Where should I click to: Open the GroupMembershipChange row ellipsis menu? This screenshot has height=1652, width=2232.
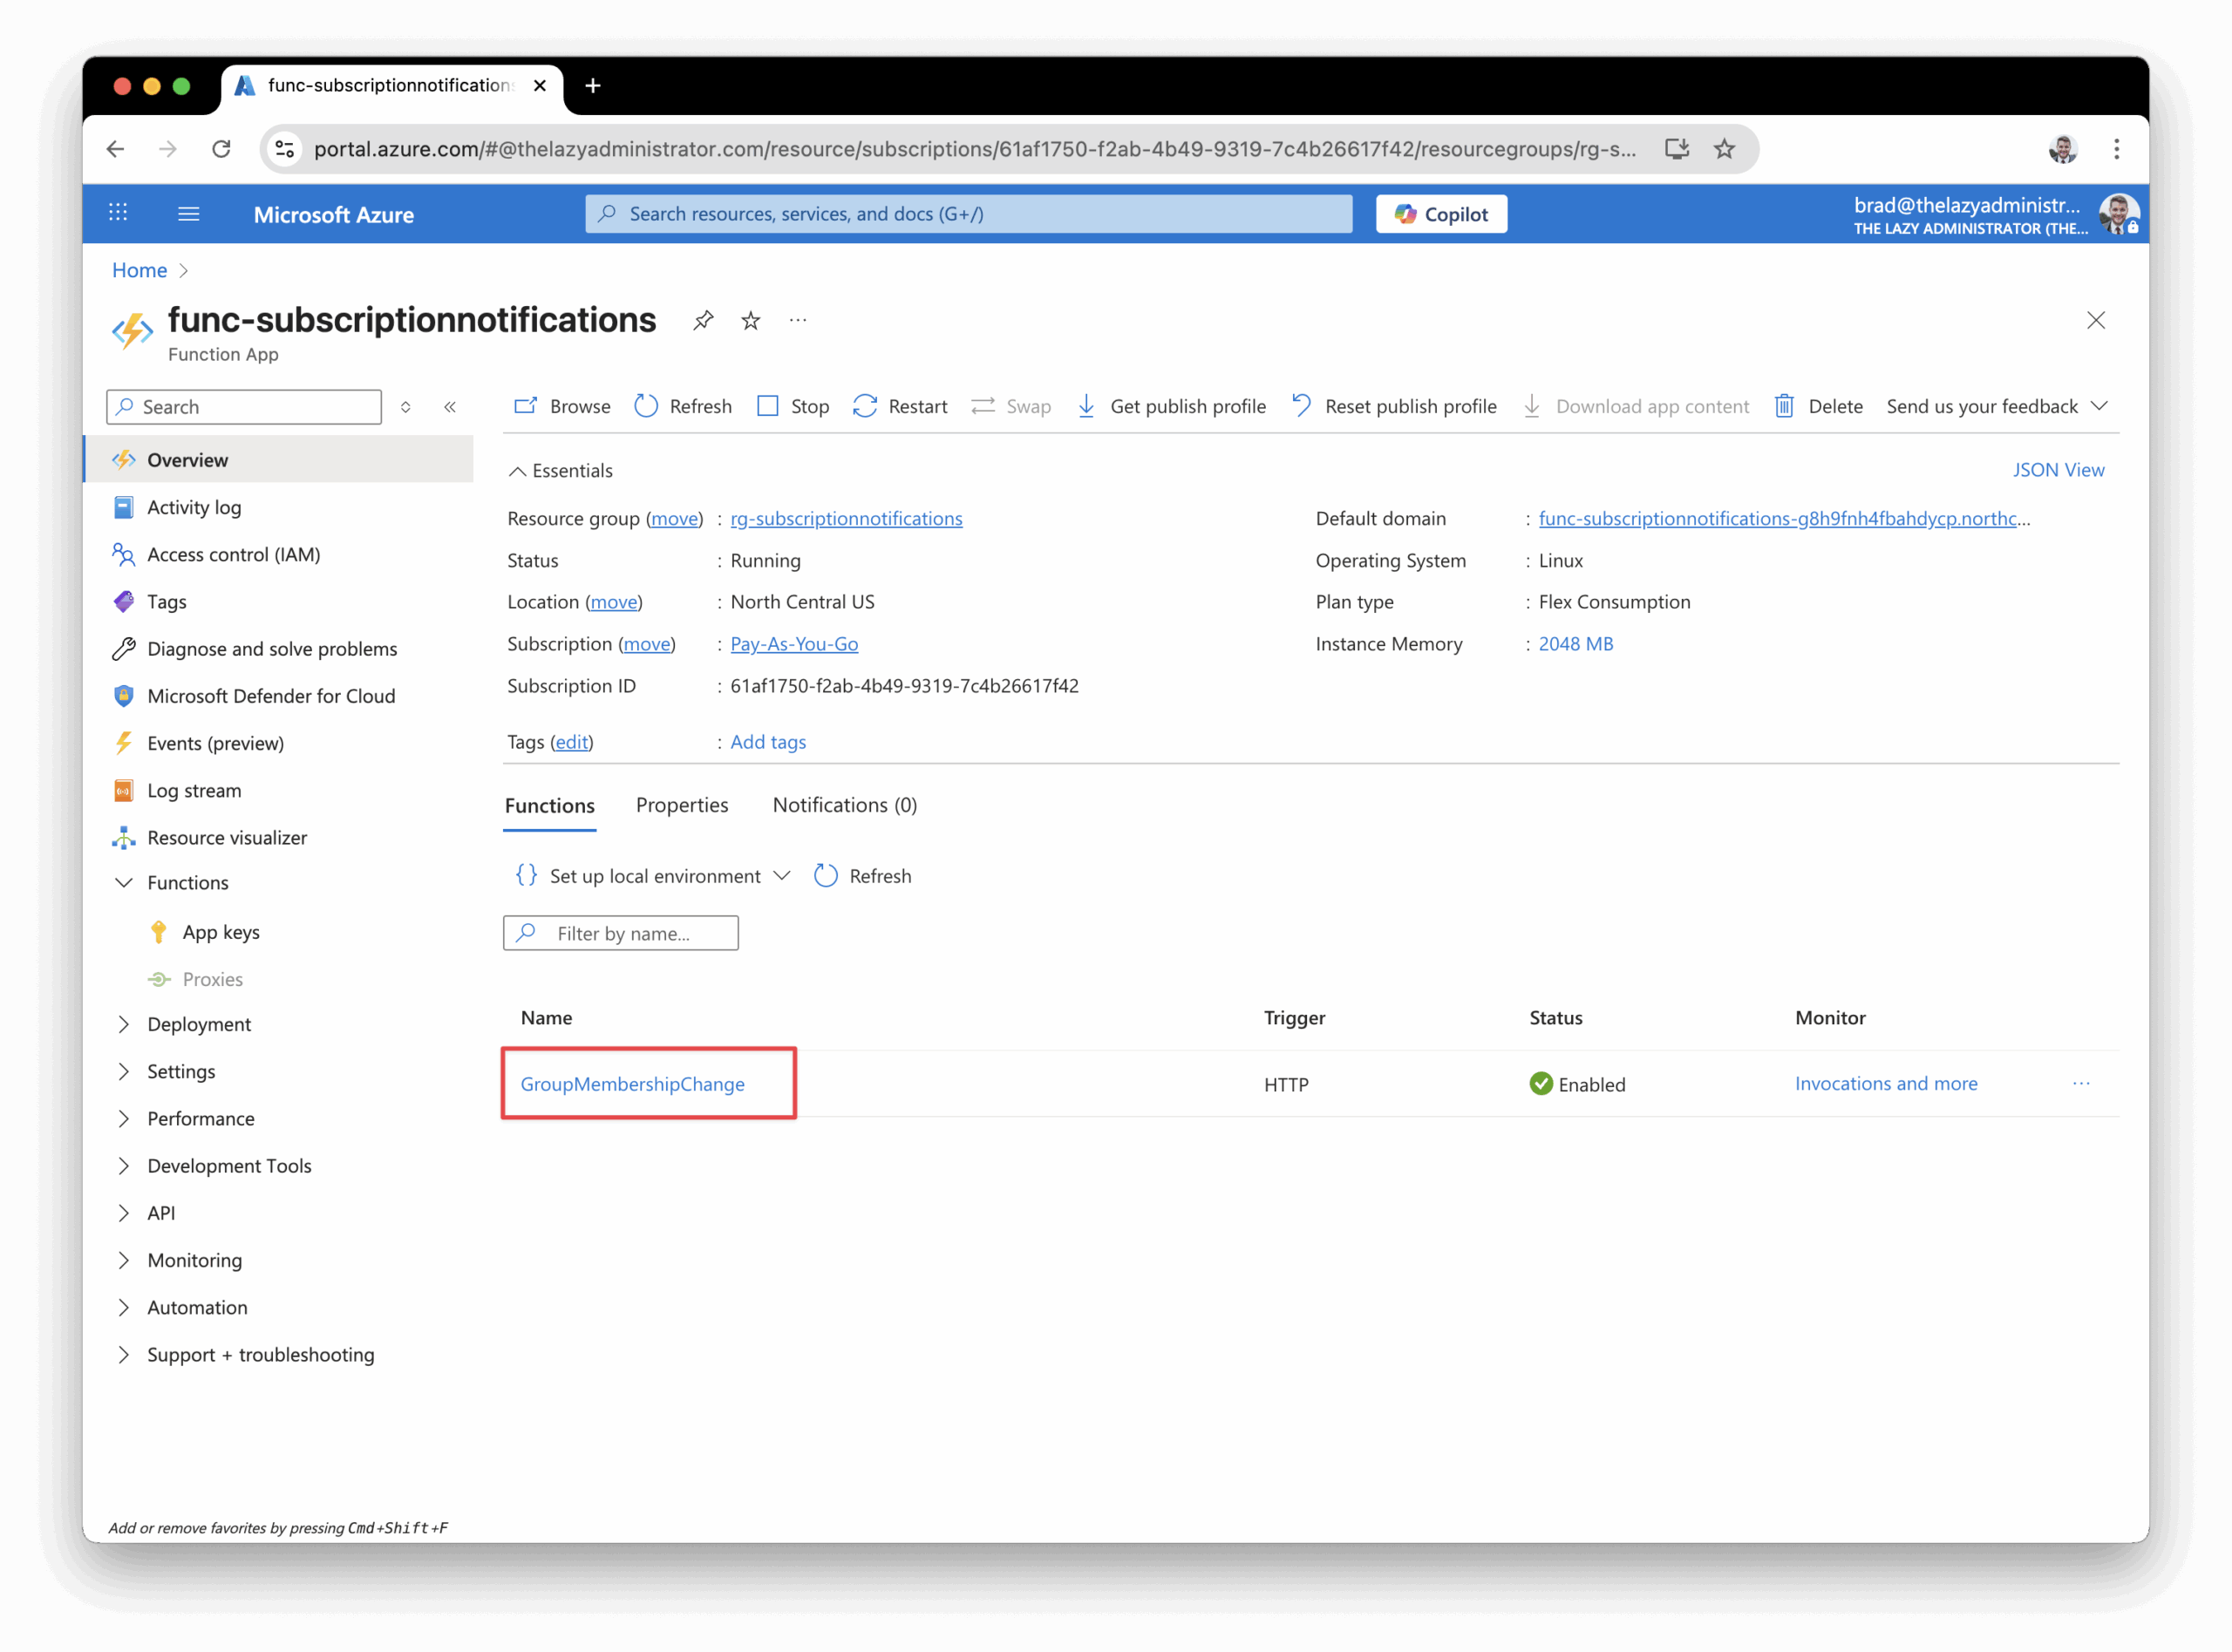point(2081,1084)
